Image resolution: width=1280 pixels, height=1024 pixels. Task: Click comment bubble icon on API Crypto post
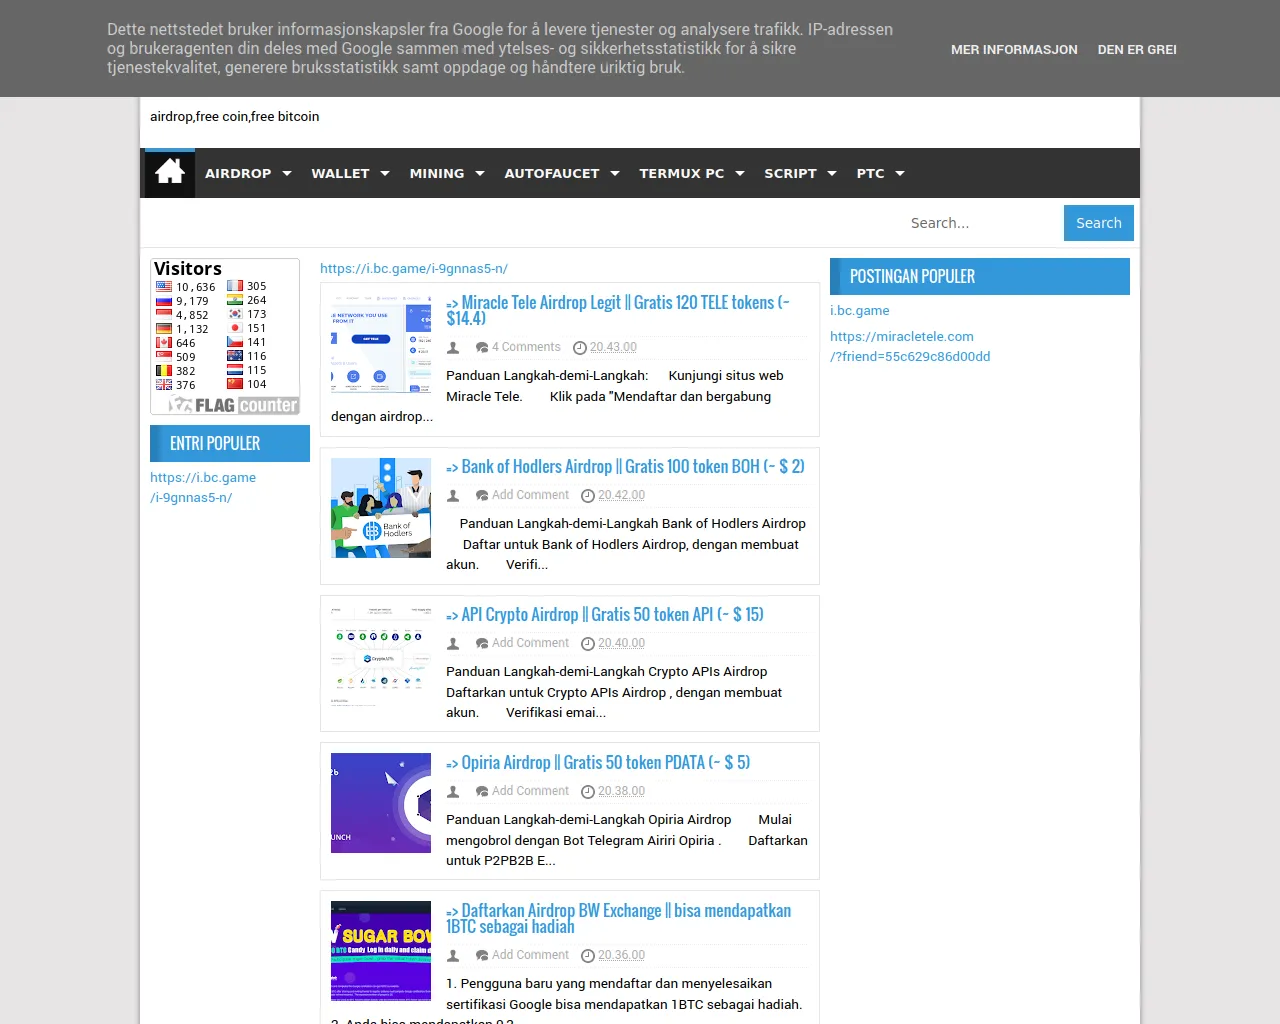tap(482, 644)
